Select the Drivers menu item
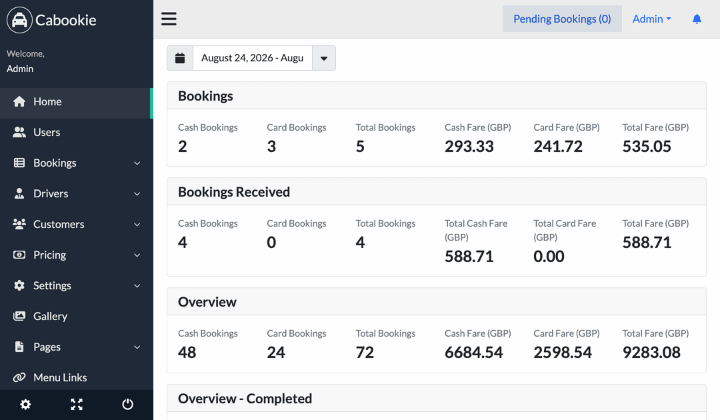The height and width of the screenshot is (420, 720). (76, 193)
